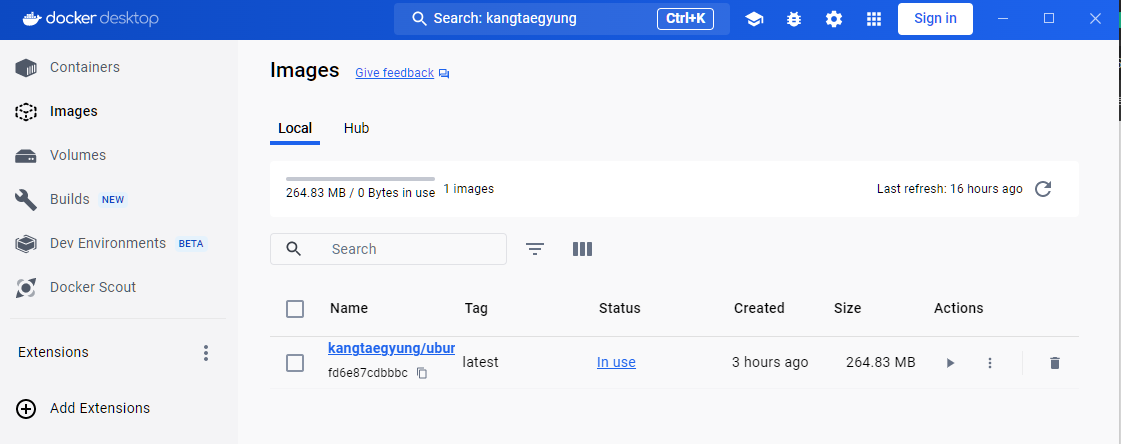Maximize the Docker Desktop window
Screen dimensions: 1121x444
(x=1049, y=19)
